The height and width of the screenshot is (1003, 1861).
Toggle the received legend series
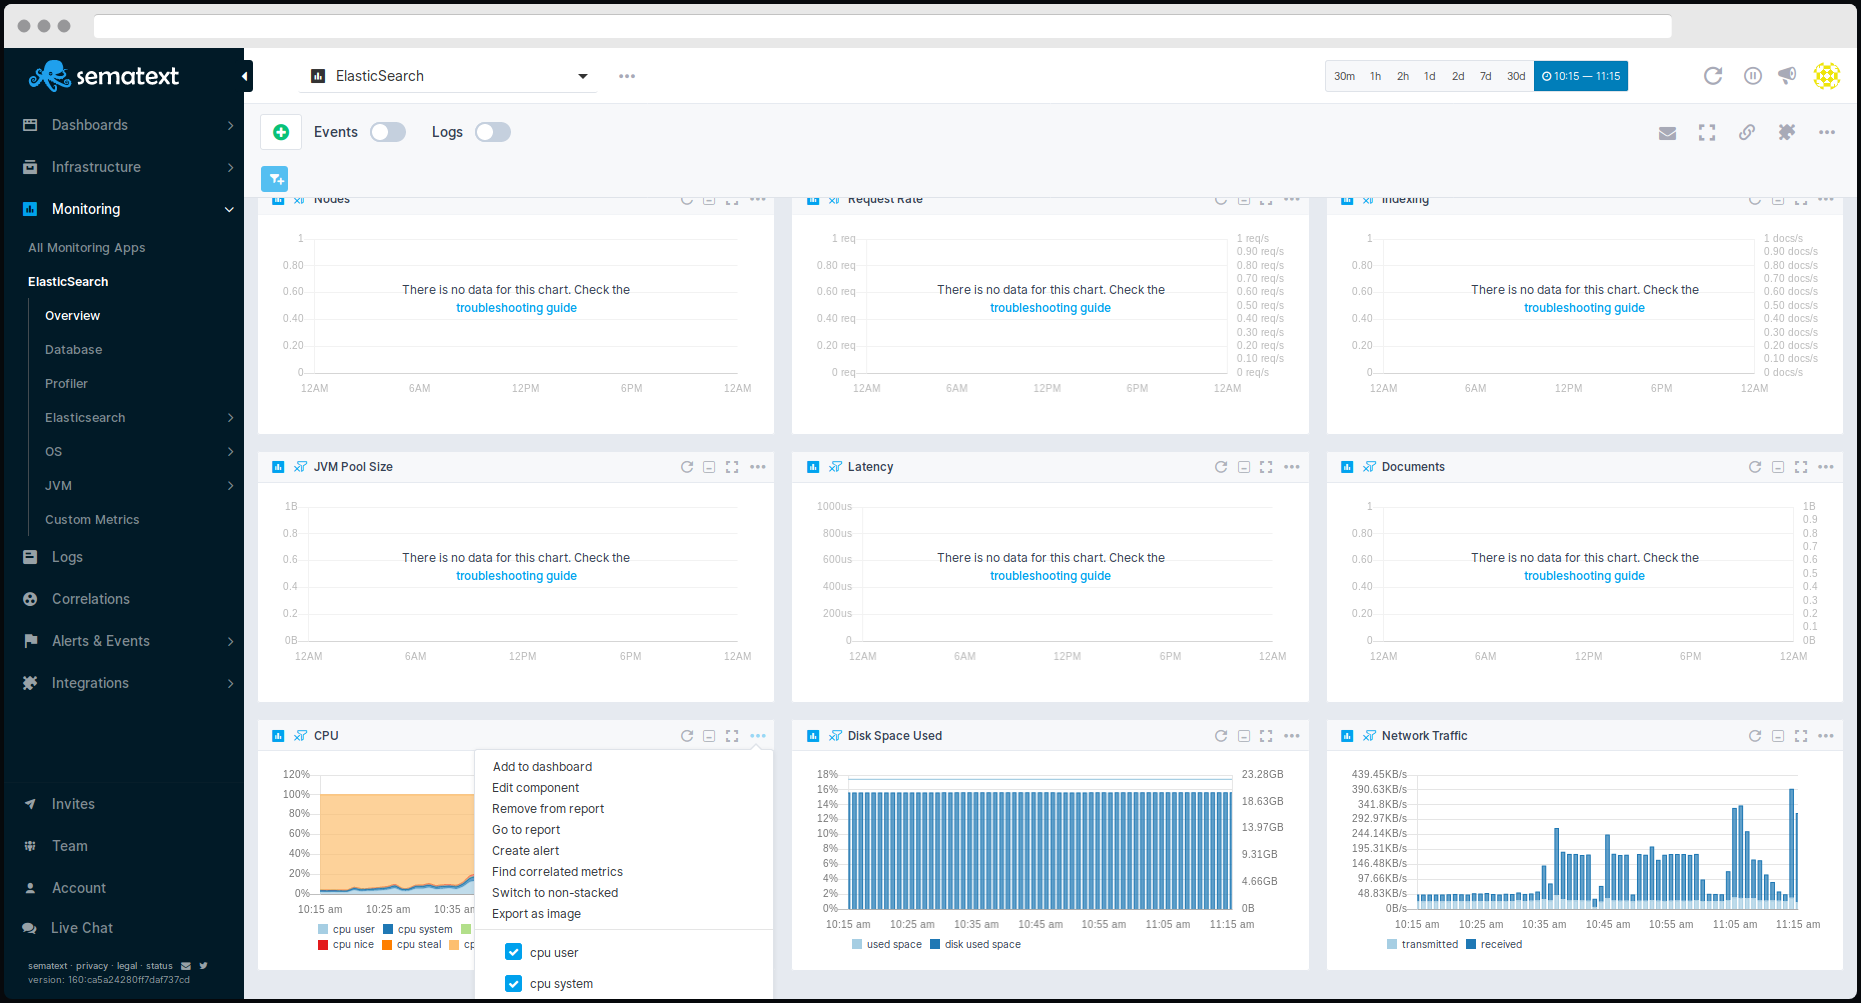tap(1494, 944)
